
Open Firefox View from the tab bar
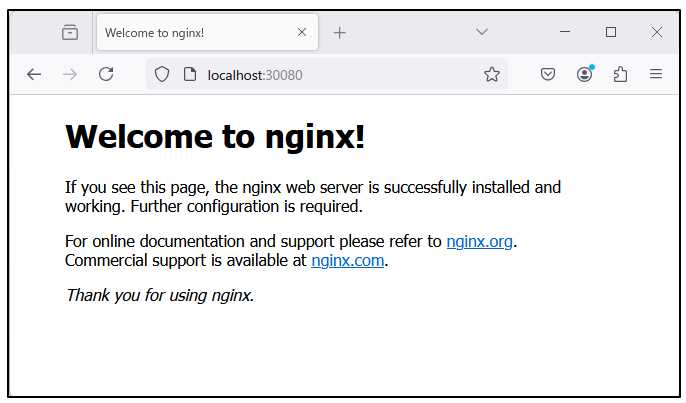pos(69,32)
